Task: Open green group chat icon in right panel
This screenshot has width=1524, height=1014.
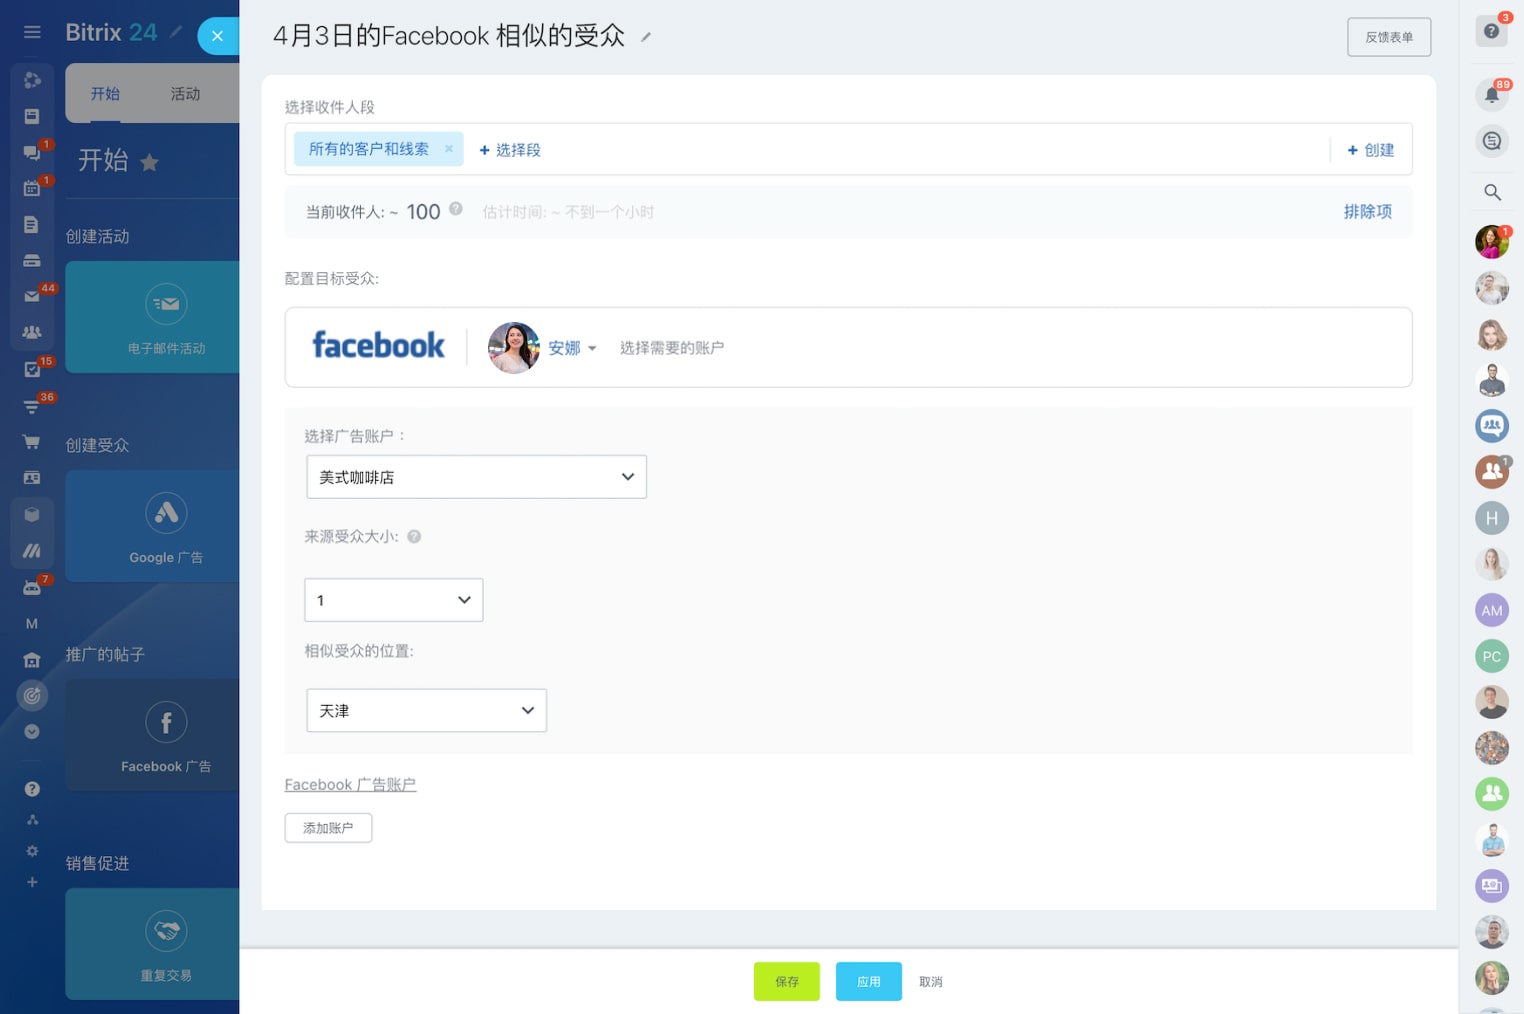Action: (1492, 794)
